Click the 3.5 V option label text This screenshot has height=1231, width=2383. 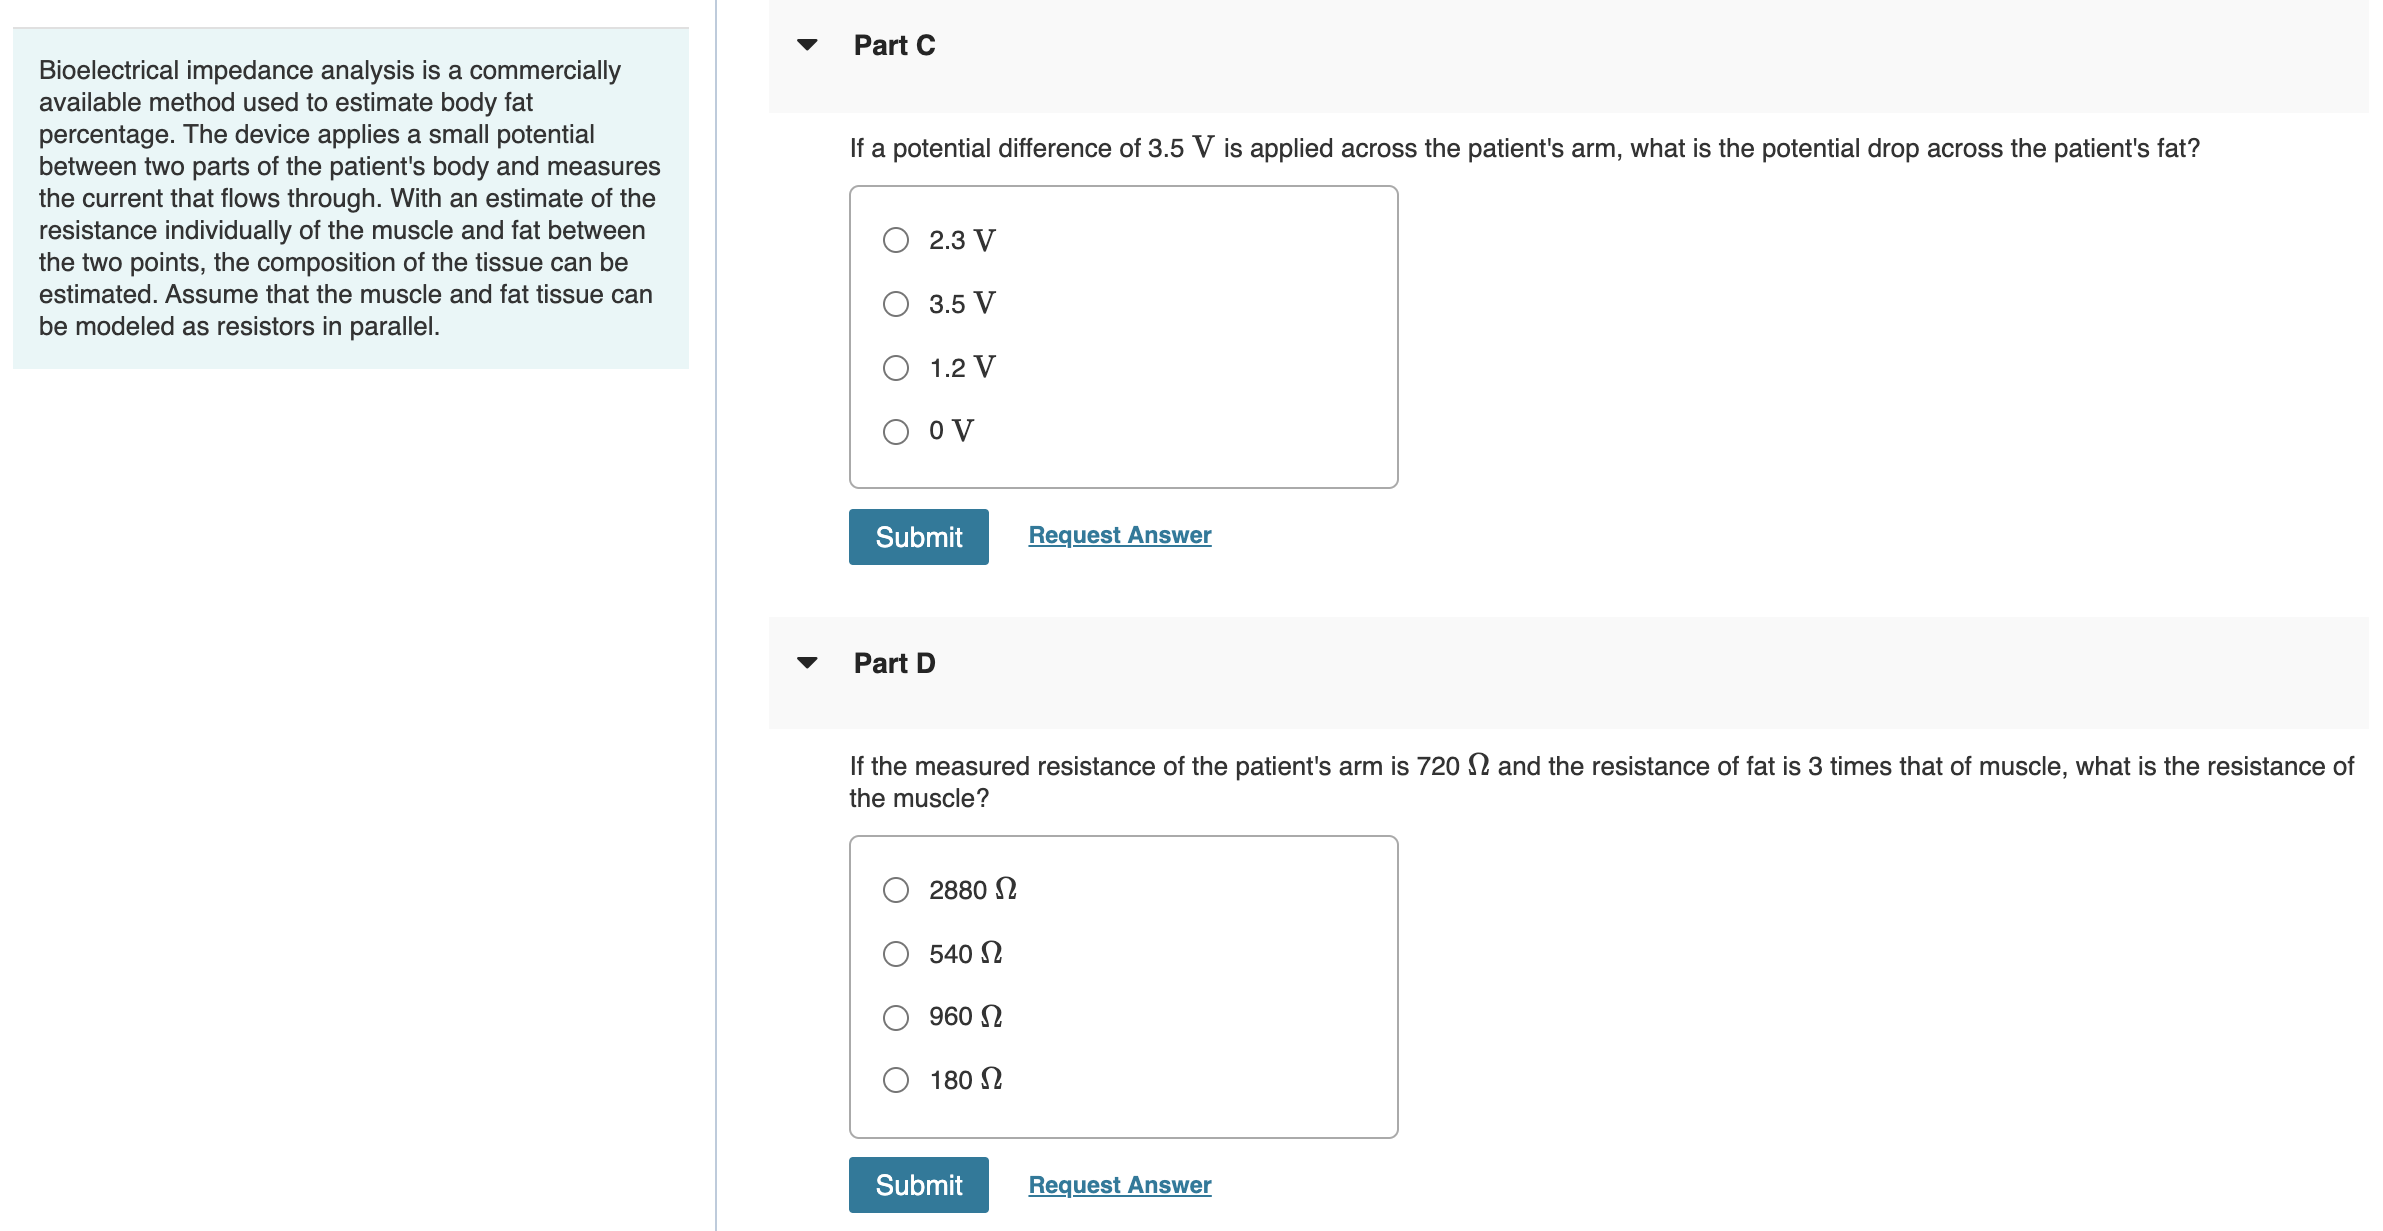tap(962, 304)
